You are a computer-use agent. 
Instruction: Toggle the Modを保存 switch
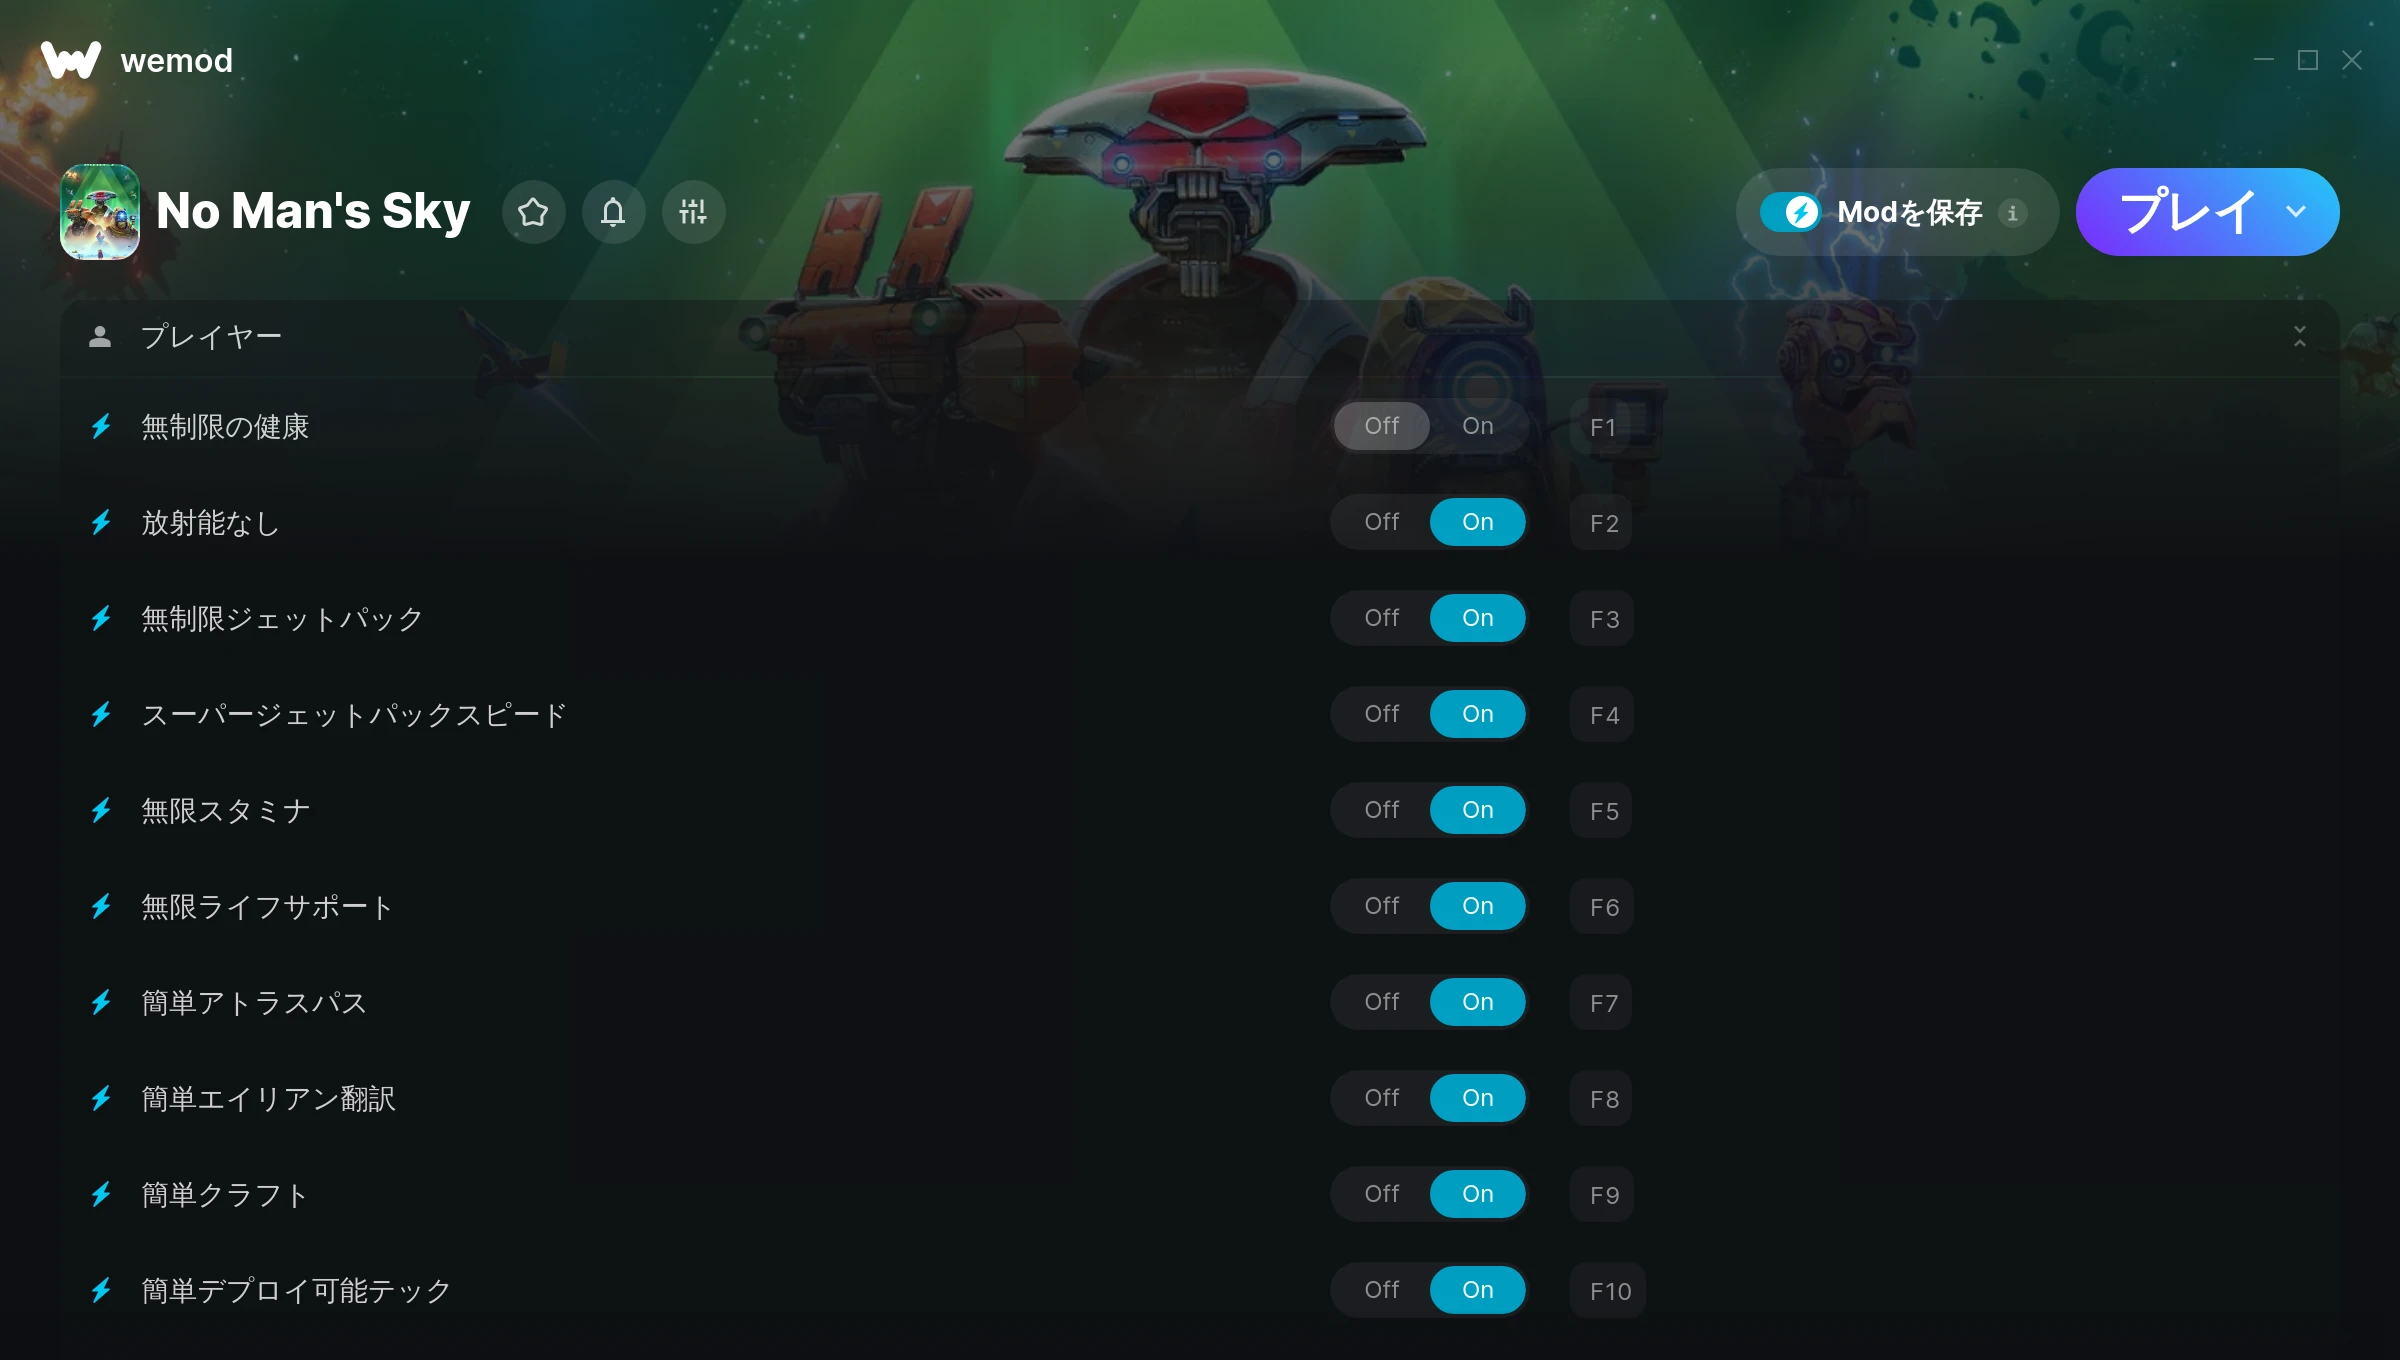(x=1790, y=212)
